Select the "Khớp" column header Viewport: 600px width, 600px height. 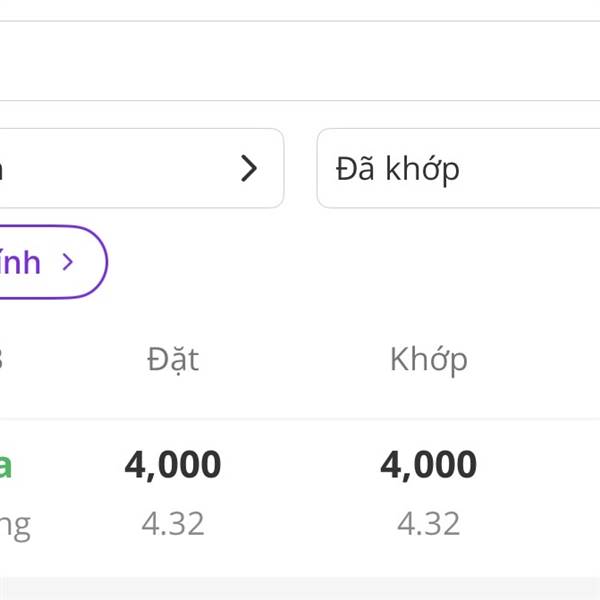[428, 359]
